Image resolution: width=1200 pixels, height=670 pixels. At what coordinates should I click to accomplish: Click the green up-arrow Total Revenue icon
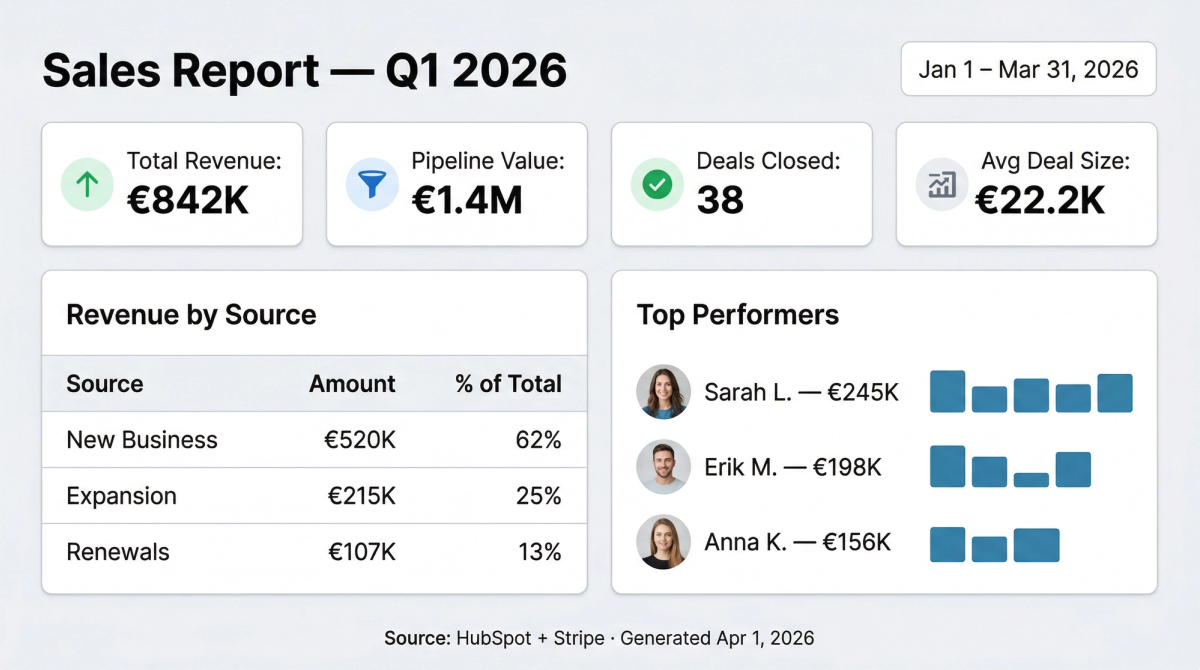pos(87,185)
